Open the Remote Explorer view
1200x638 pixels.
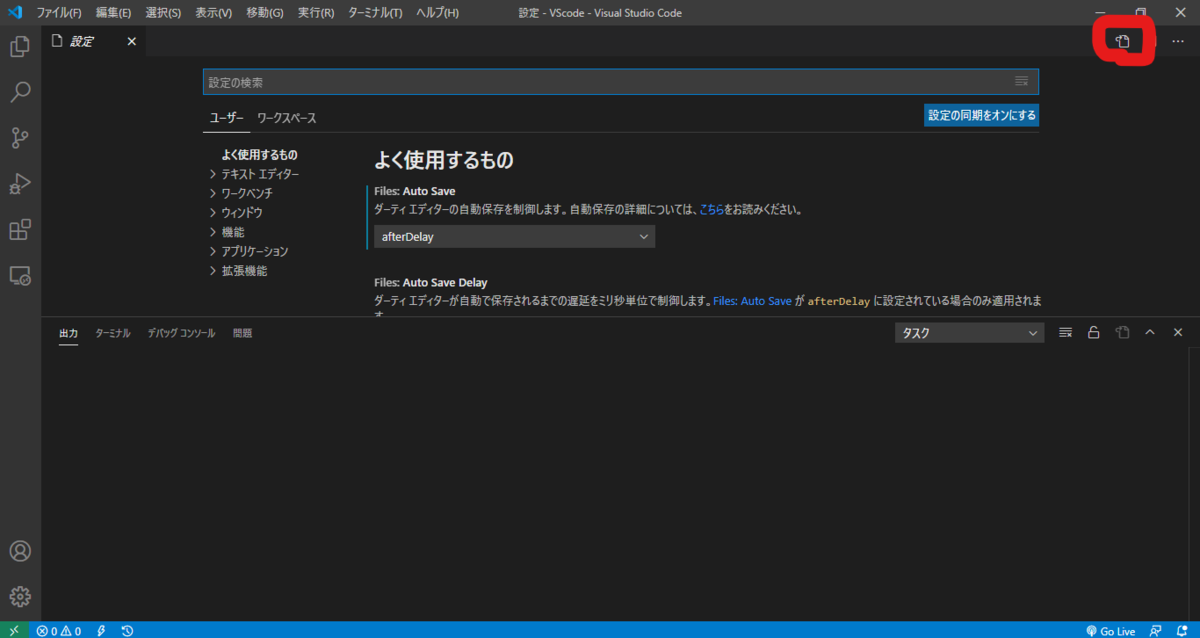[20, 276]
